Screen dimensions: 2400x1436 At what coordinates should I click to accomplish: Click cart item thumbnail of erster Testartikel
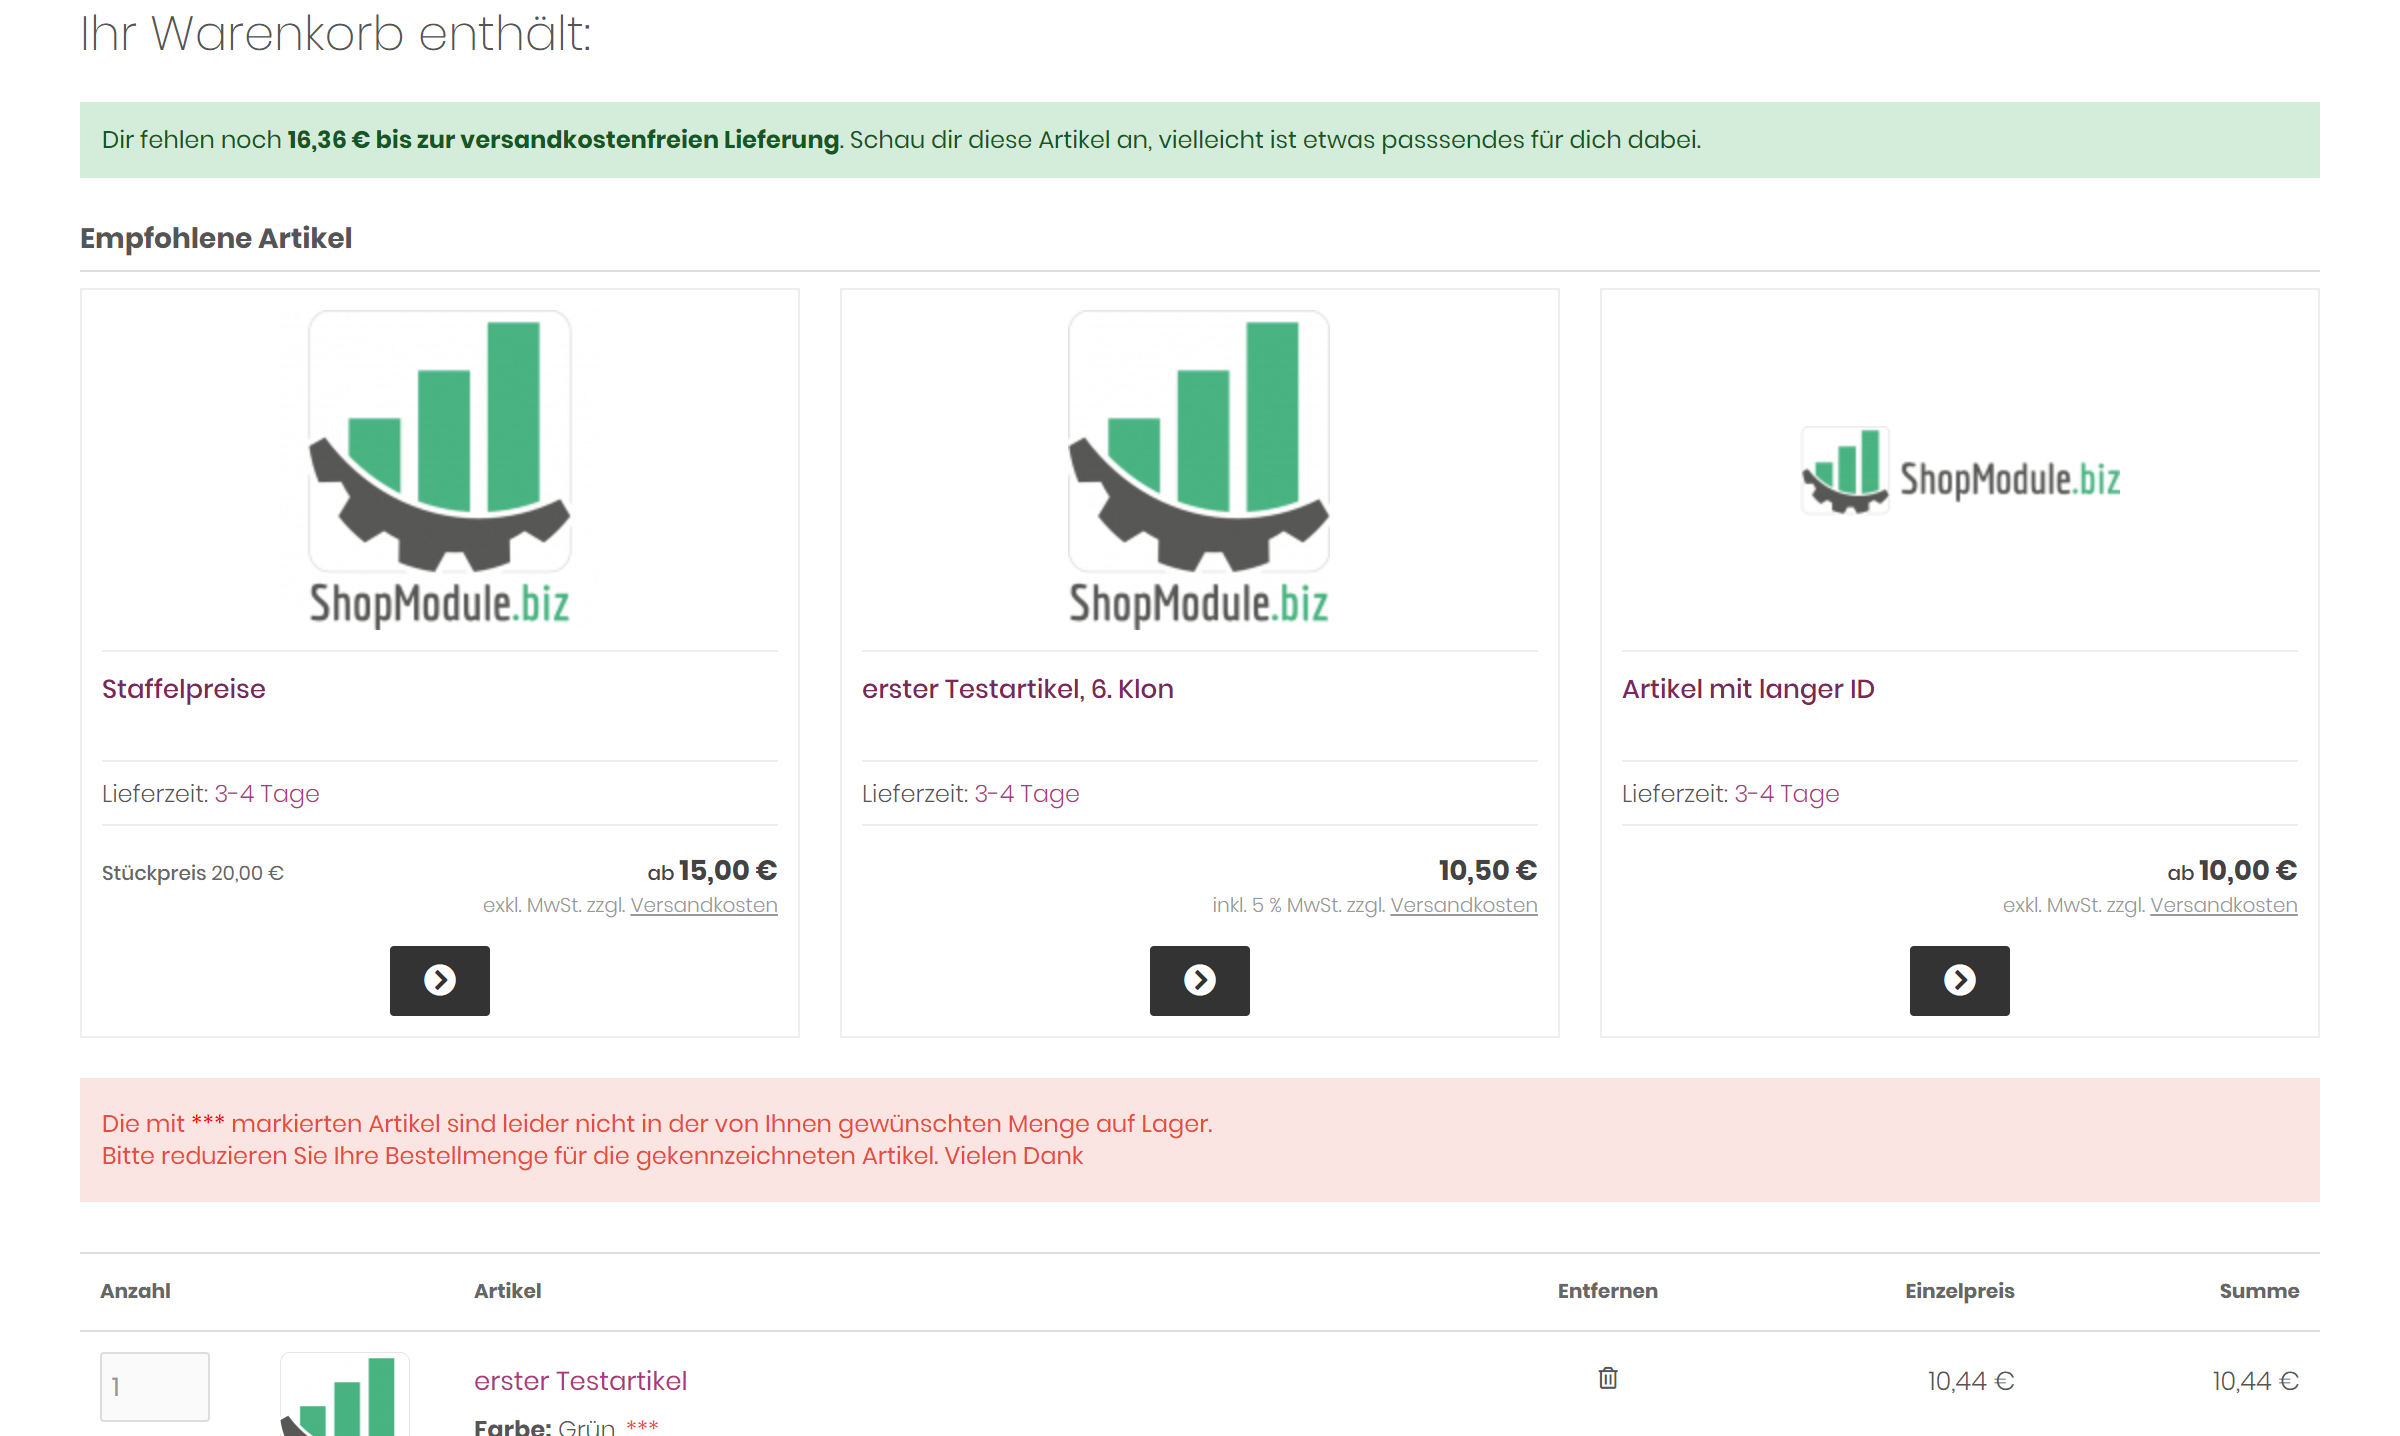[345, 1396]
